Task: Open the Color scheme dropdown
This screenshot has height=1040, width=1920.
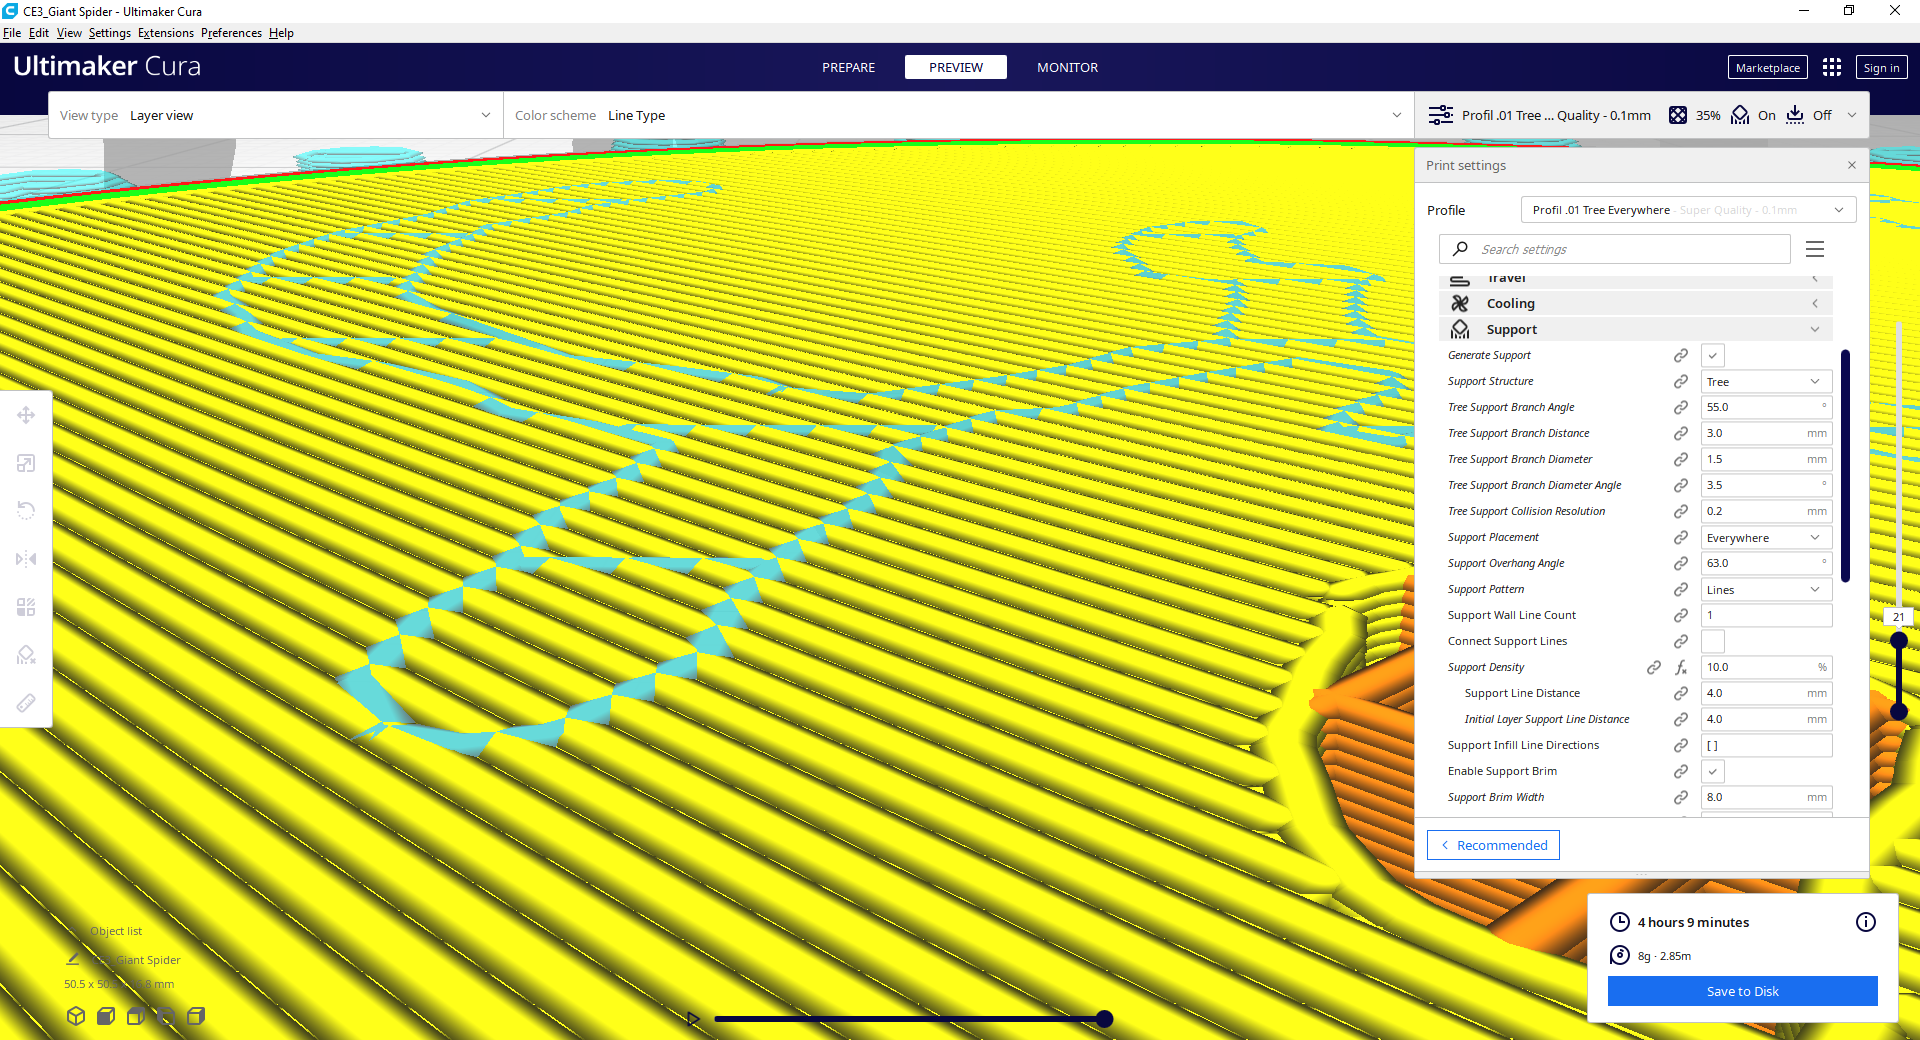Action: point(958,115)
